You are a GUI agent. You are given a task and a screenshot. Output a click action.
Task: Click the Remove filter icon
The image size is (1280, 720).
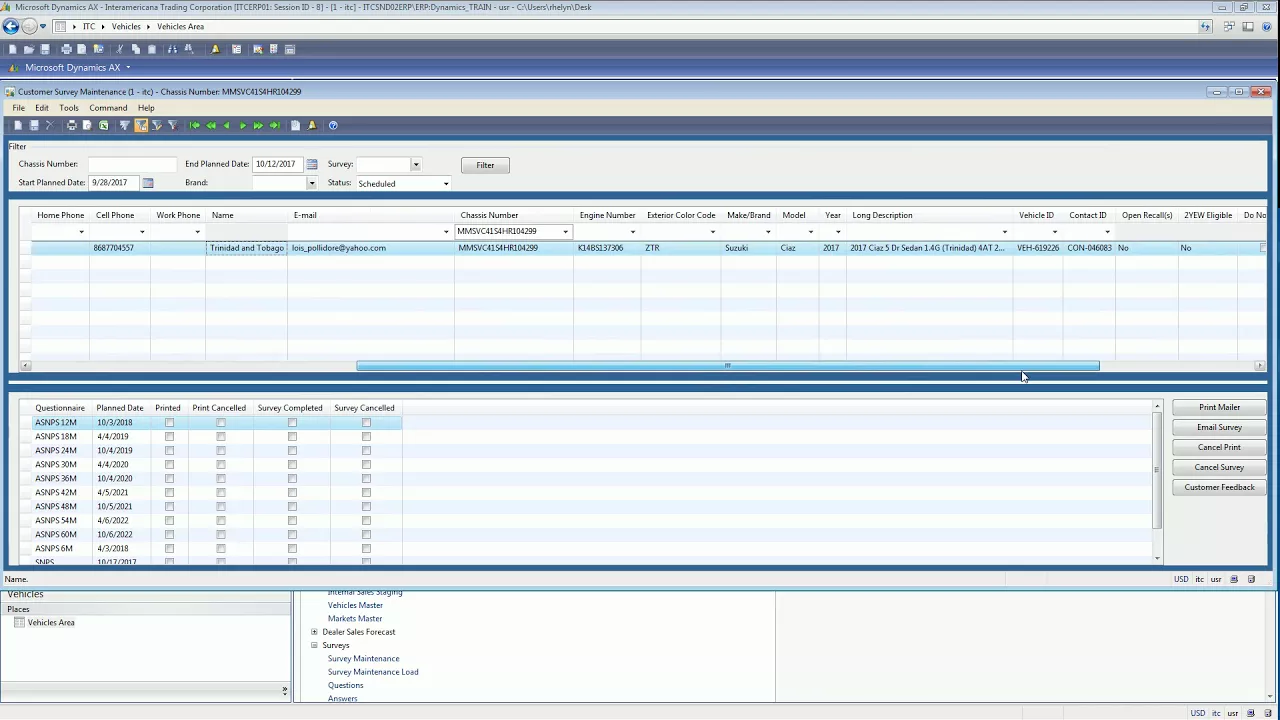click(173, 125)
